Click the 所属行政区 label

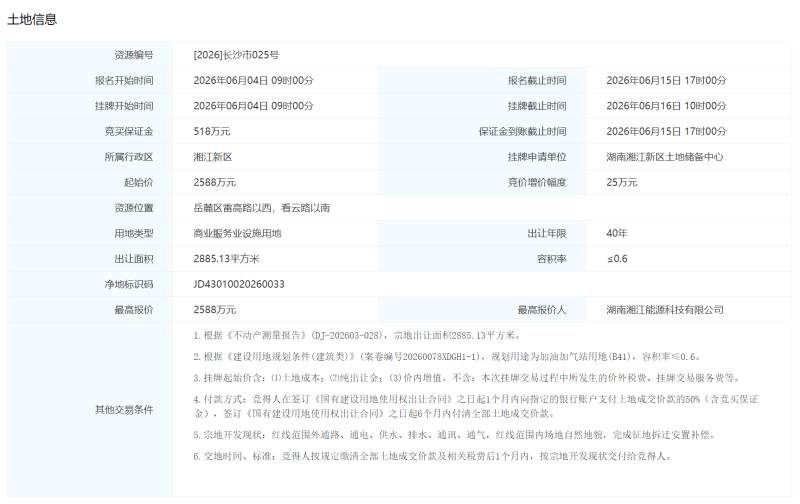(x=129, y=157)
